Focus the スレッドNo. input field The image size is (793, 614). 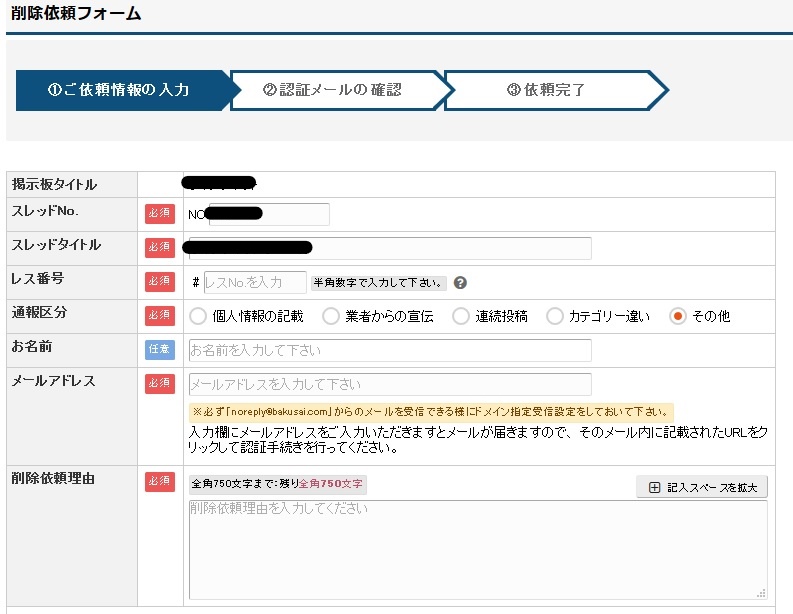click(x=269, y=214)
